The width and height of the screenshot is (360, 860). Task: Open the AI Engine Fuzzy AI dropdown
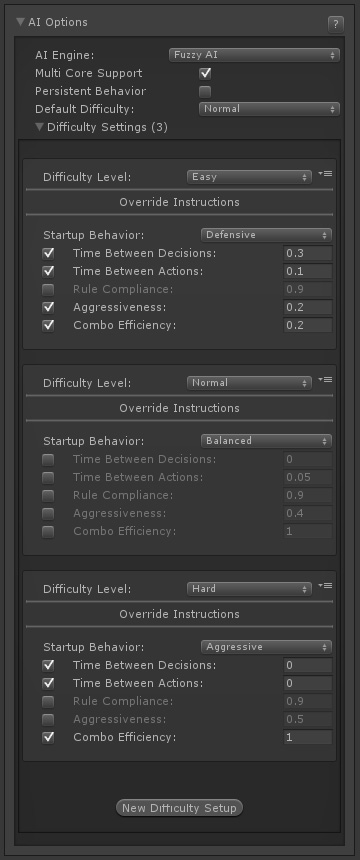pyautogui.click(x=254, y=54)
